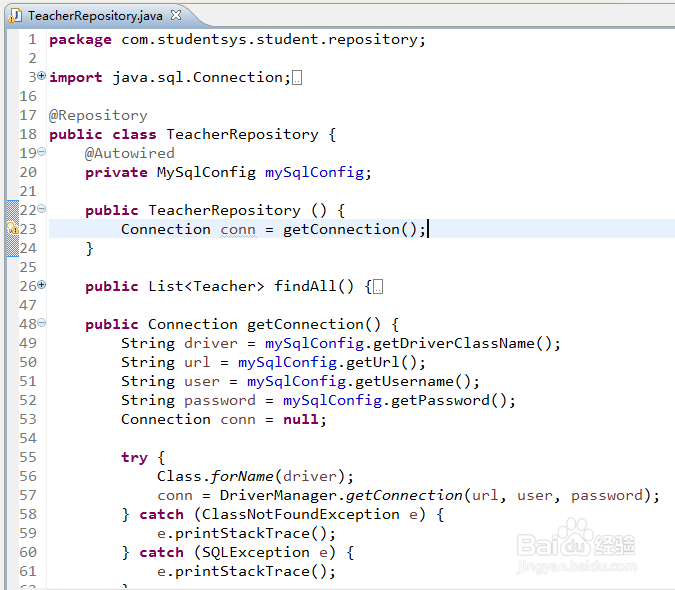Click DriverManager on line 57
675x590 pixels.
click(278, 495)
